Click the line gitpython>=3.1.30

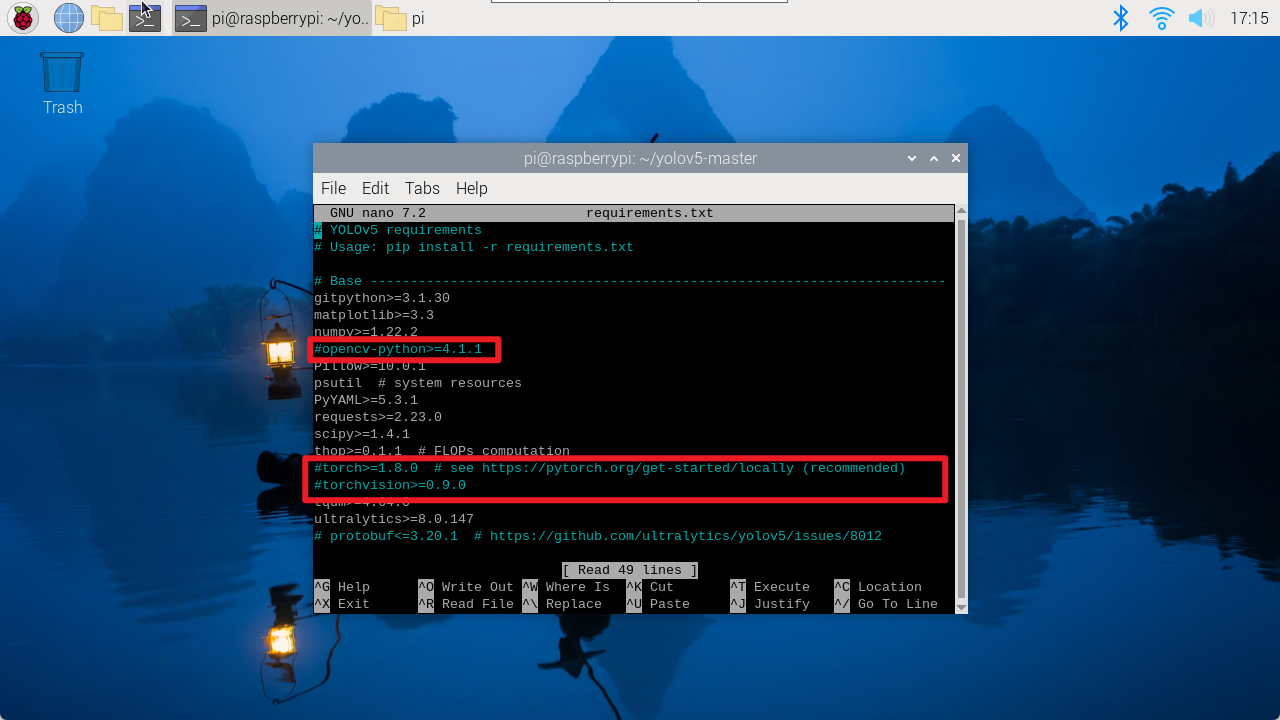[382, 298]
